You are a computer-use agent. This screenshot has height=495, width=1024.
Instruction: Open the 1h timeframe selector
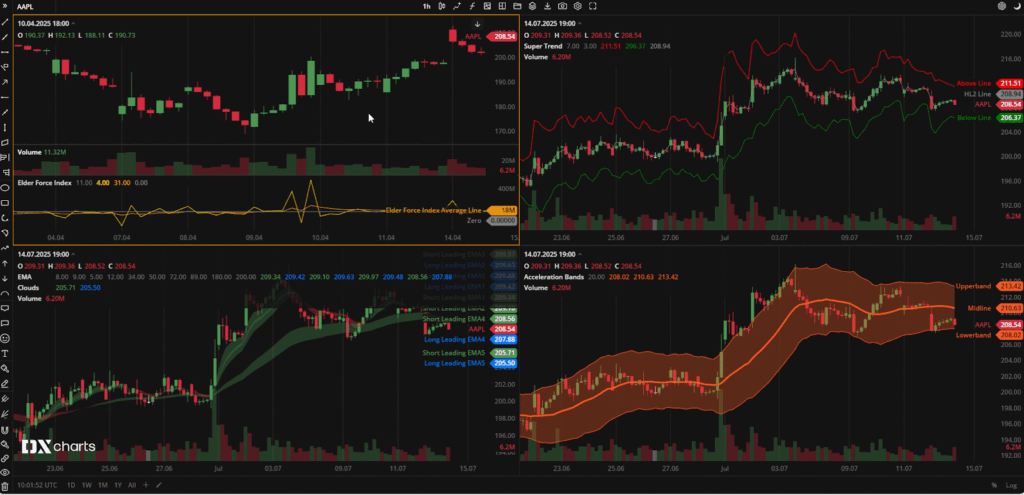coord(427,6)
